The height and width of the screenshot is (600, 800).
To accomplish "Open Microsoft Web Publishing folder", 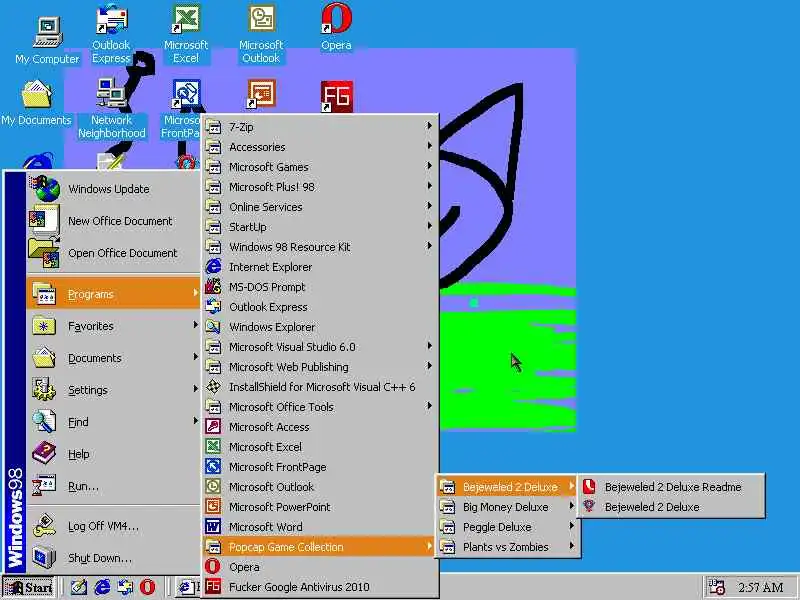I will pyautogui.click(x=319, y=367).
